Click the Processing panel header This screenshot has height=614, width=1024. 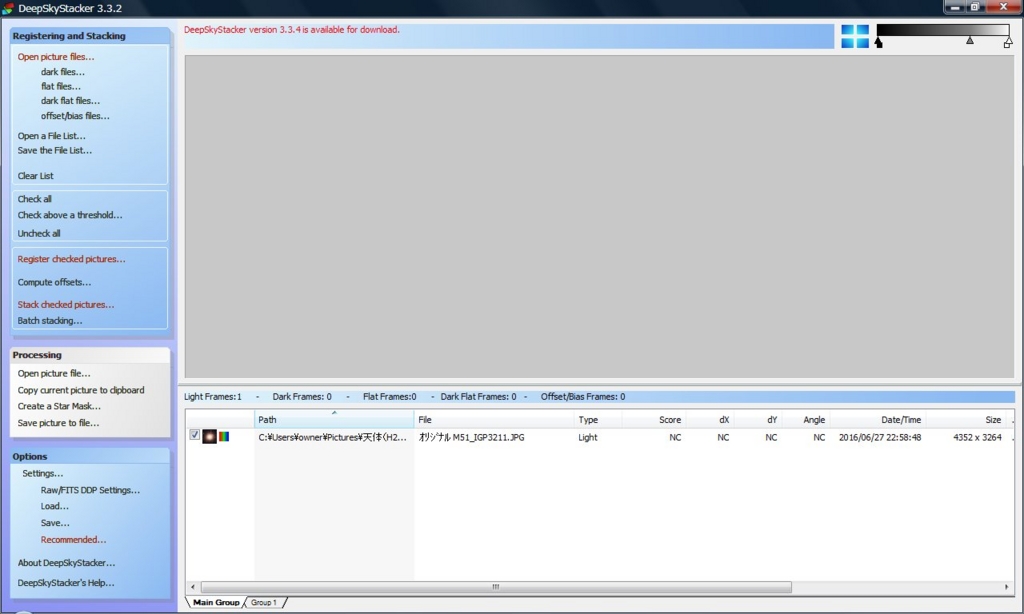[x=90, y=355]
